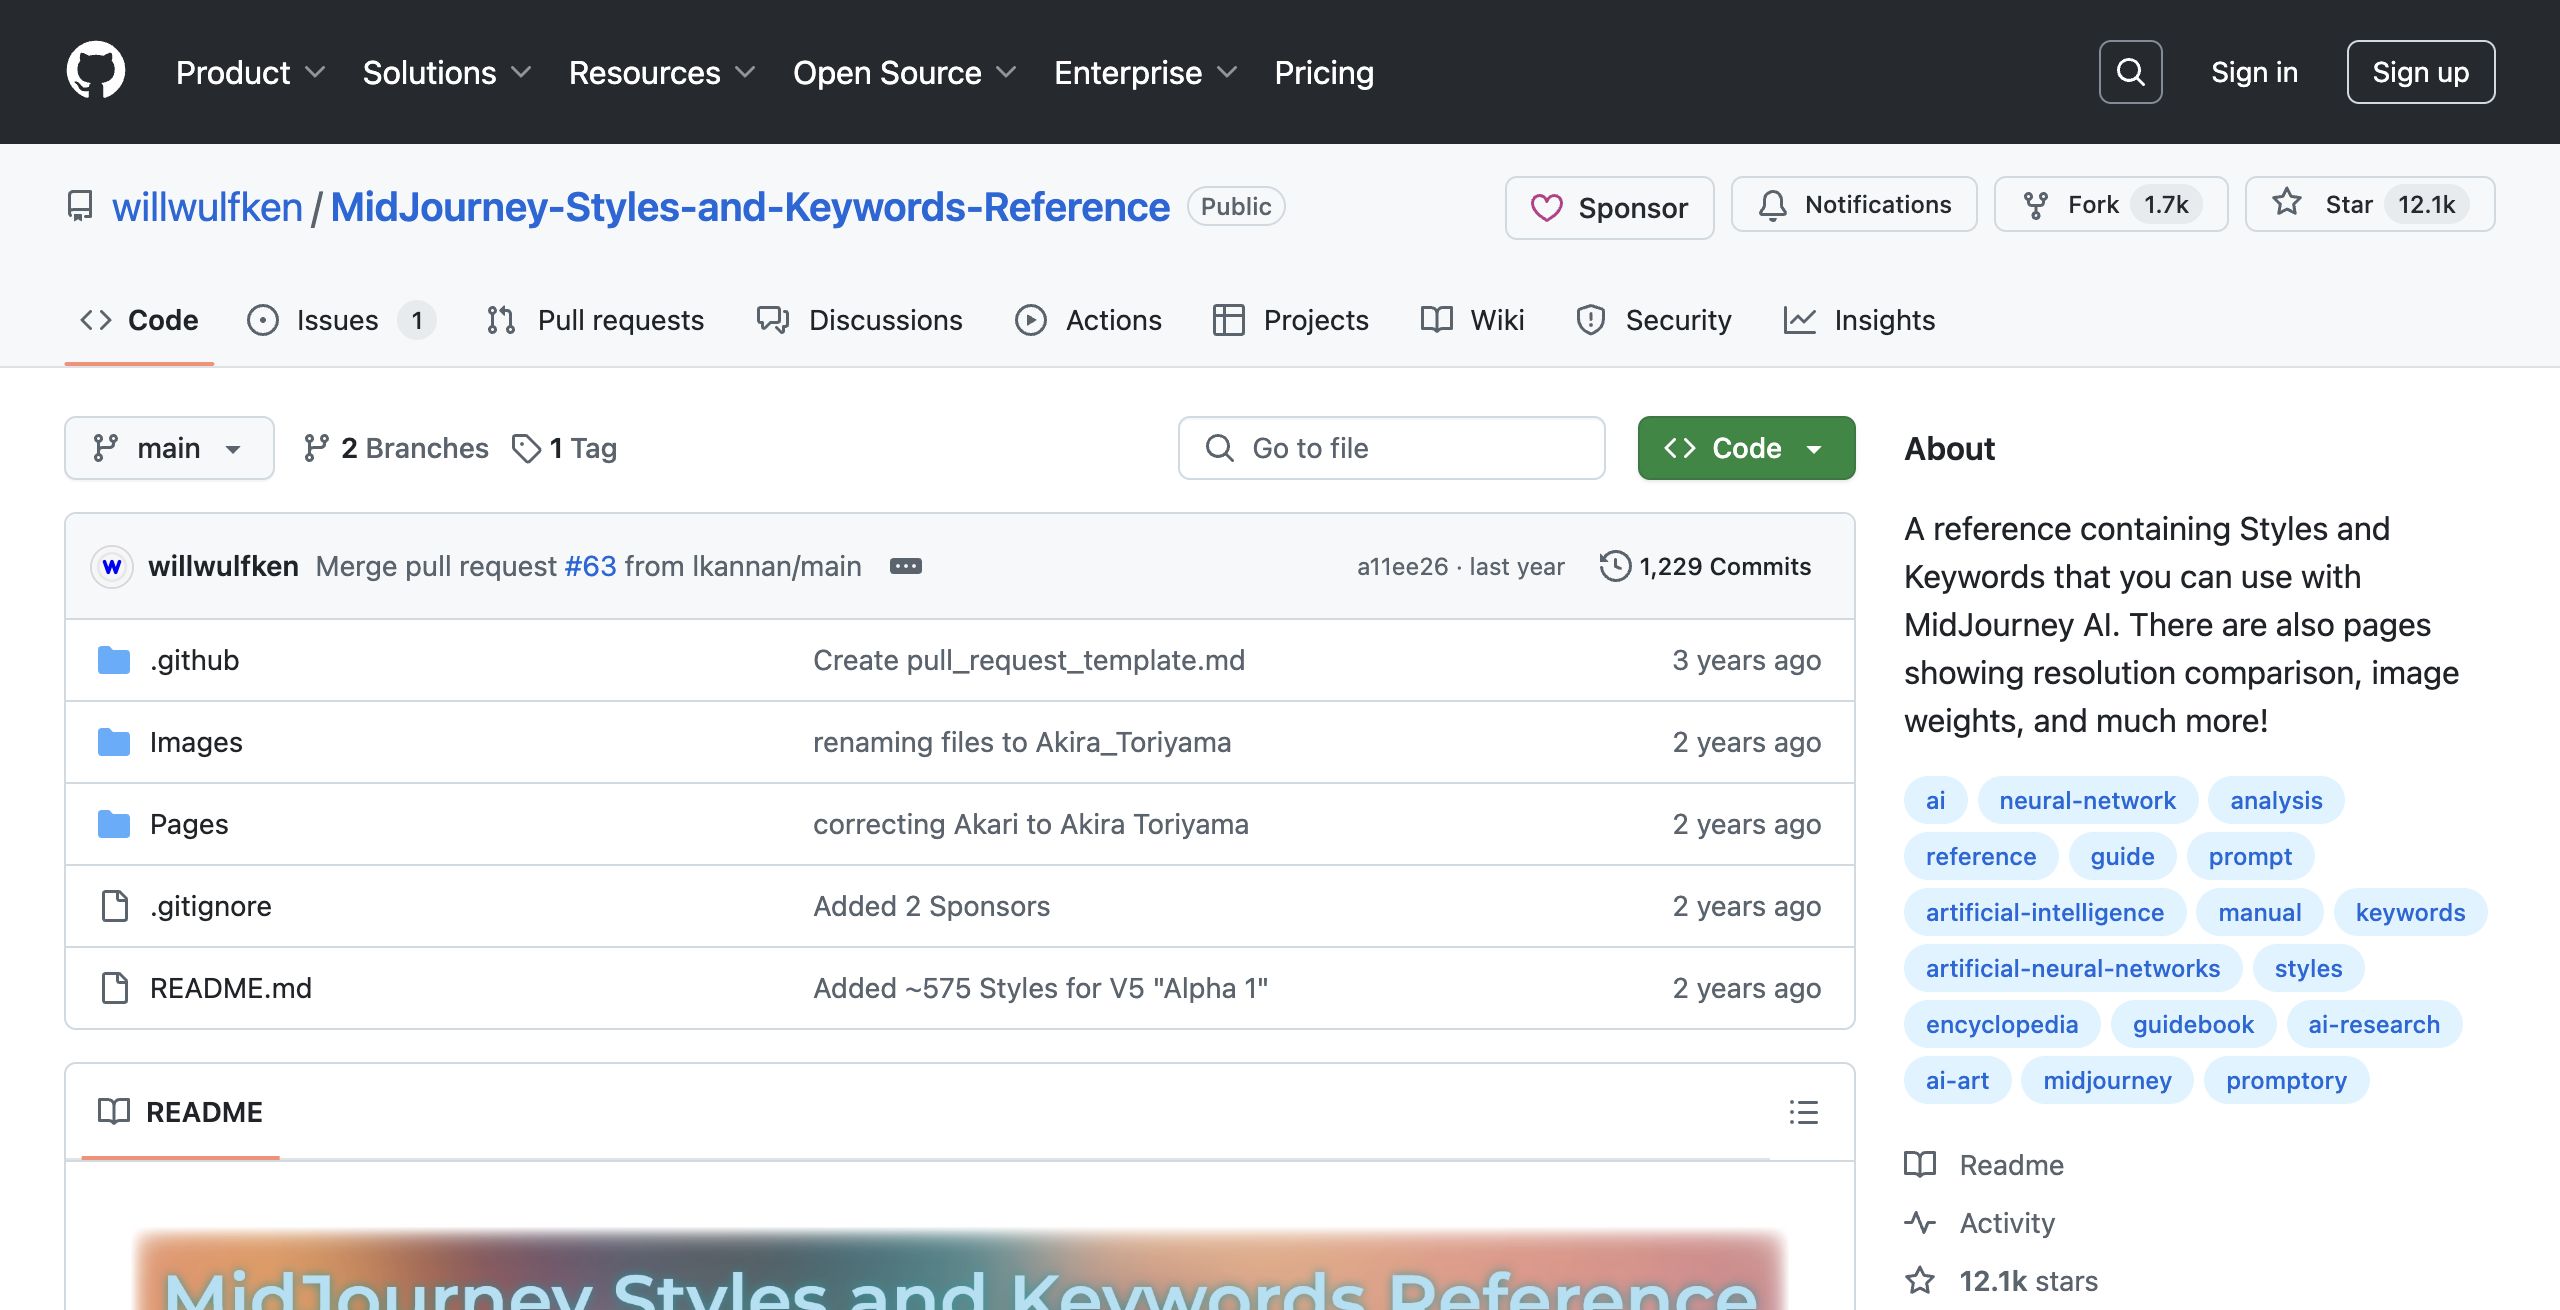Open the .github folder

click(194, 660)
